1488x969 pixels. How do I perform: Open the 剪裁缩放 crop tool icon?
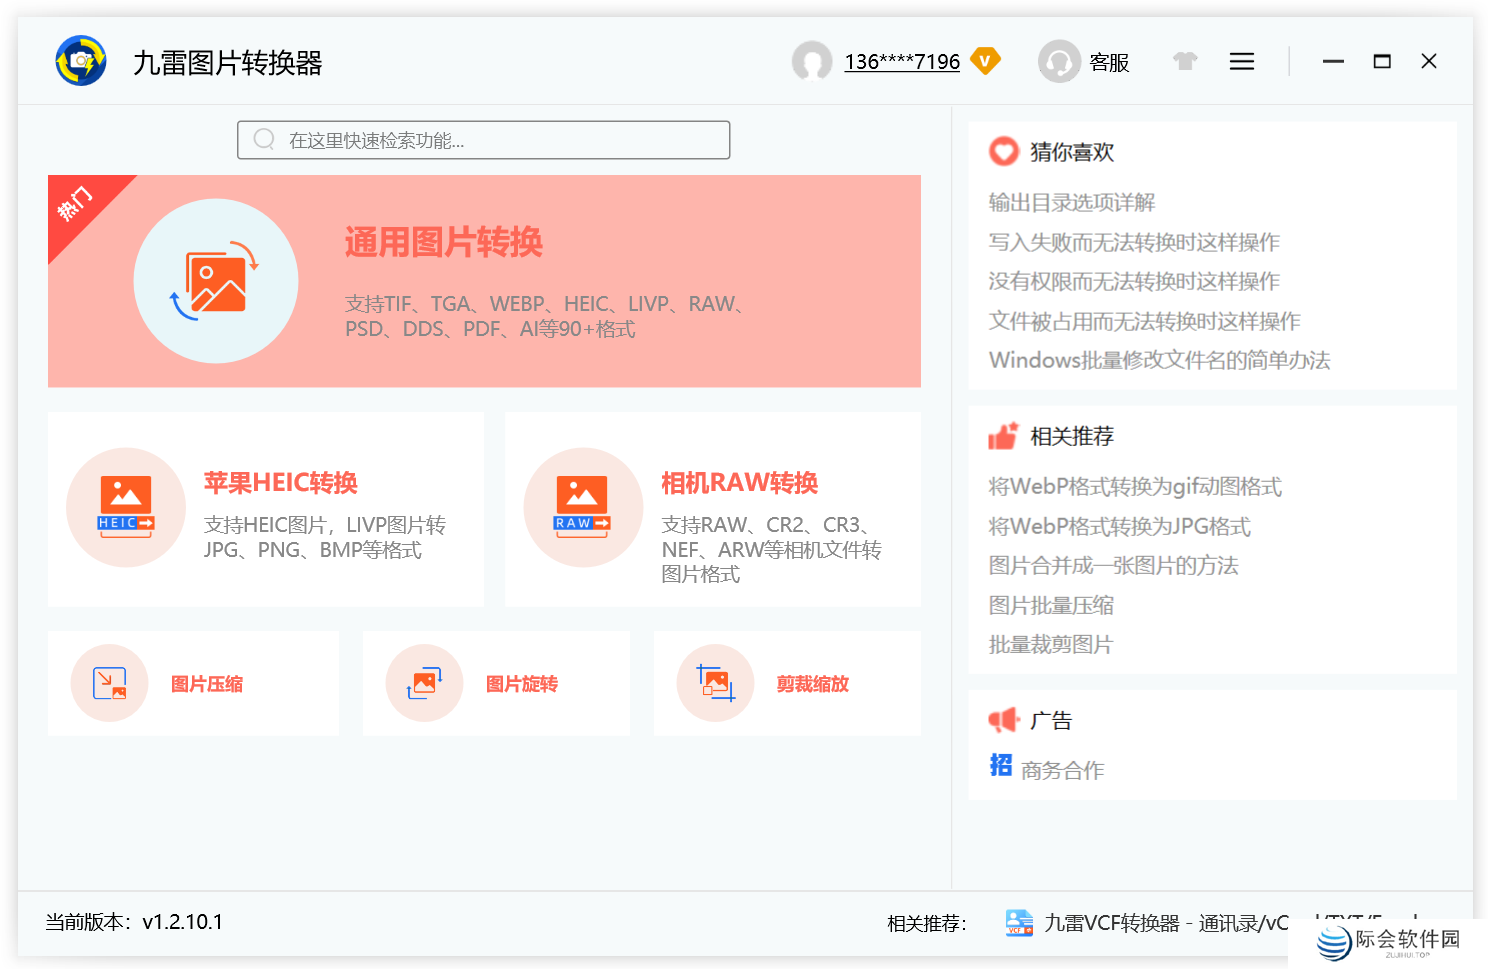[715, 683]
